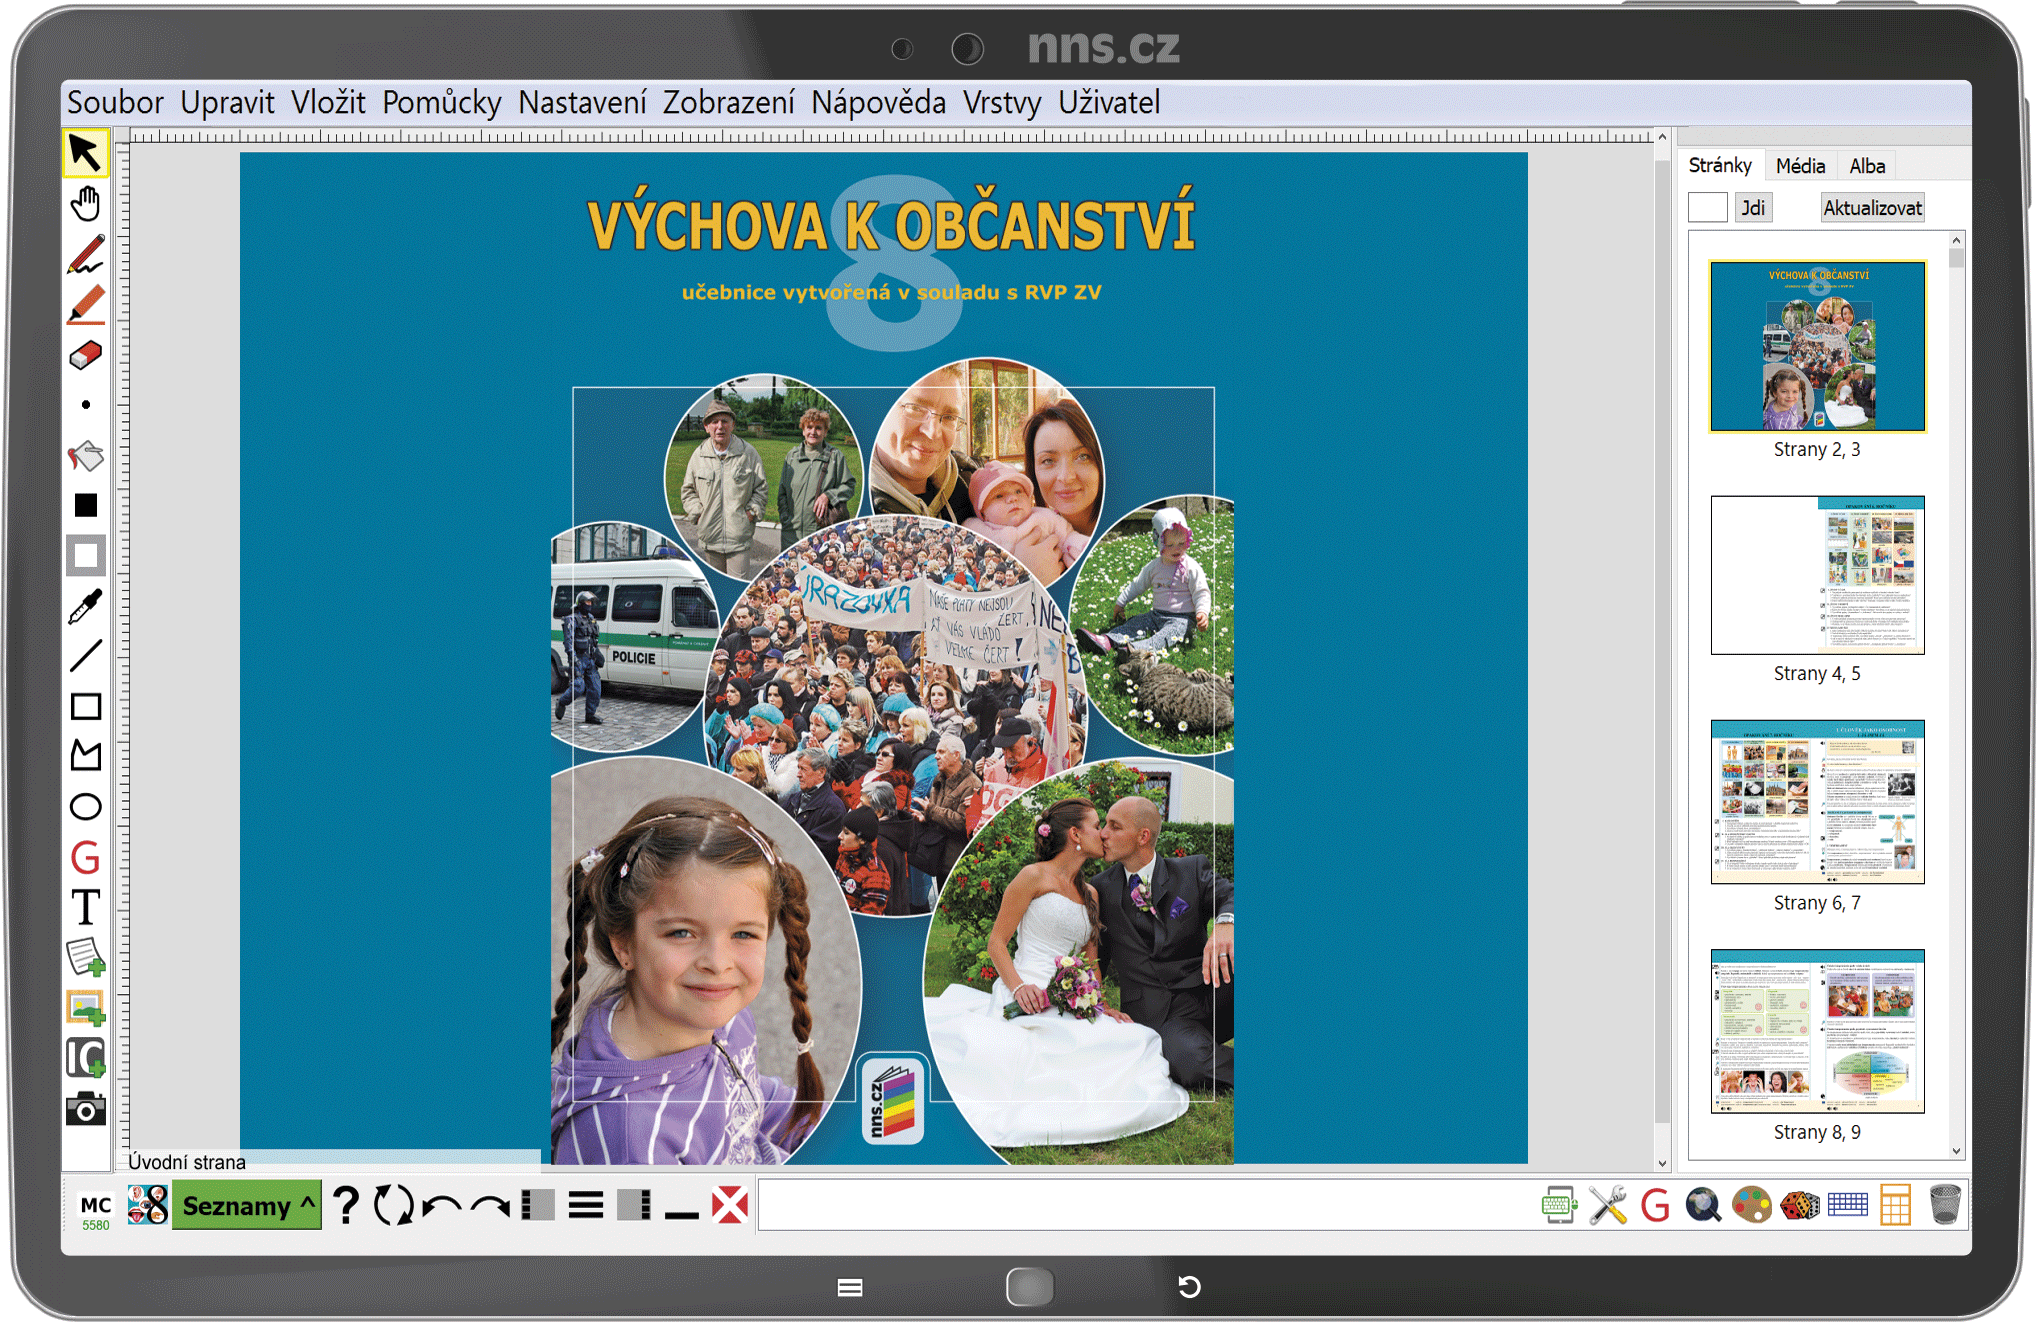Open the dice tool in the bottom bar
2038x1322 pixels.
point(1799,1205)
